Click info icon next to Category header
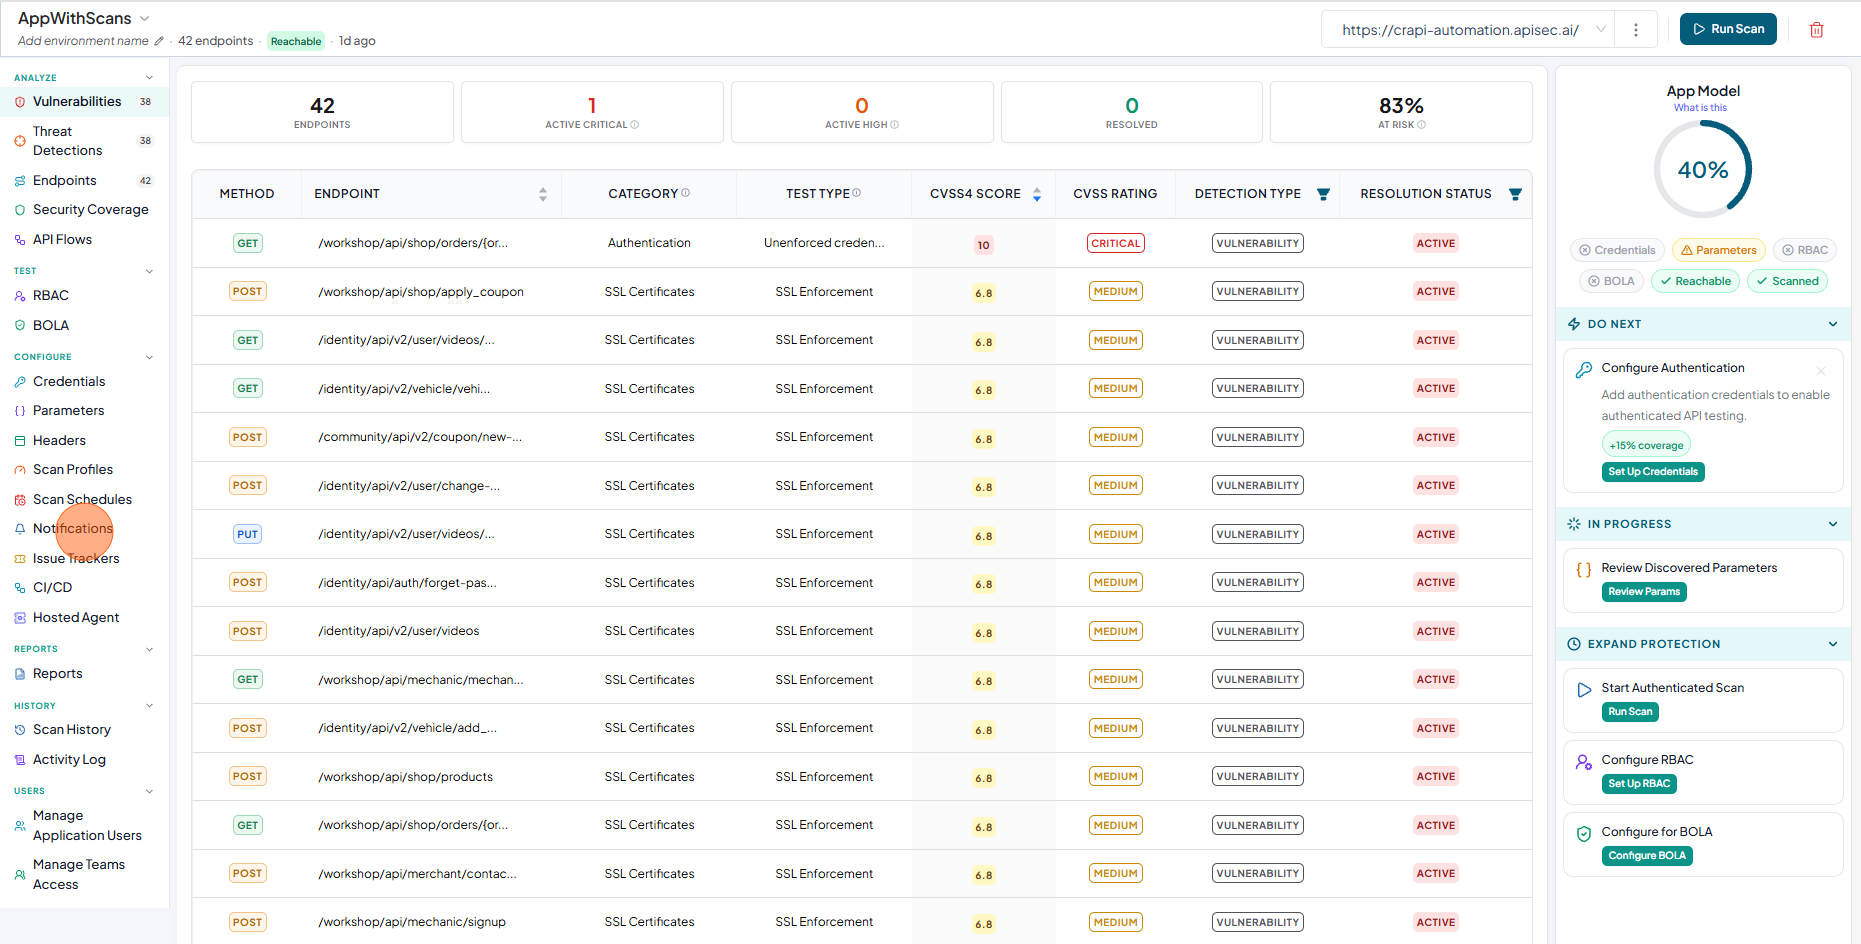Screen dimensions: 1861x944 click(x=686, y=193)
